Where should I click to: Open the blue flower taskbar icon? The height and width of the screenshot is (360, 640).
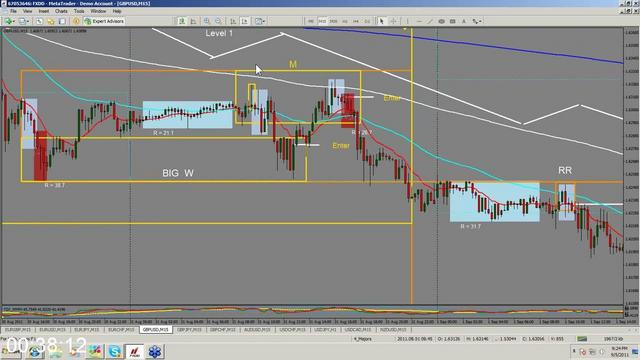pyautogui.click(x=155, y=351)
